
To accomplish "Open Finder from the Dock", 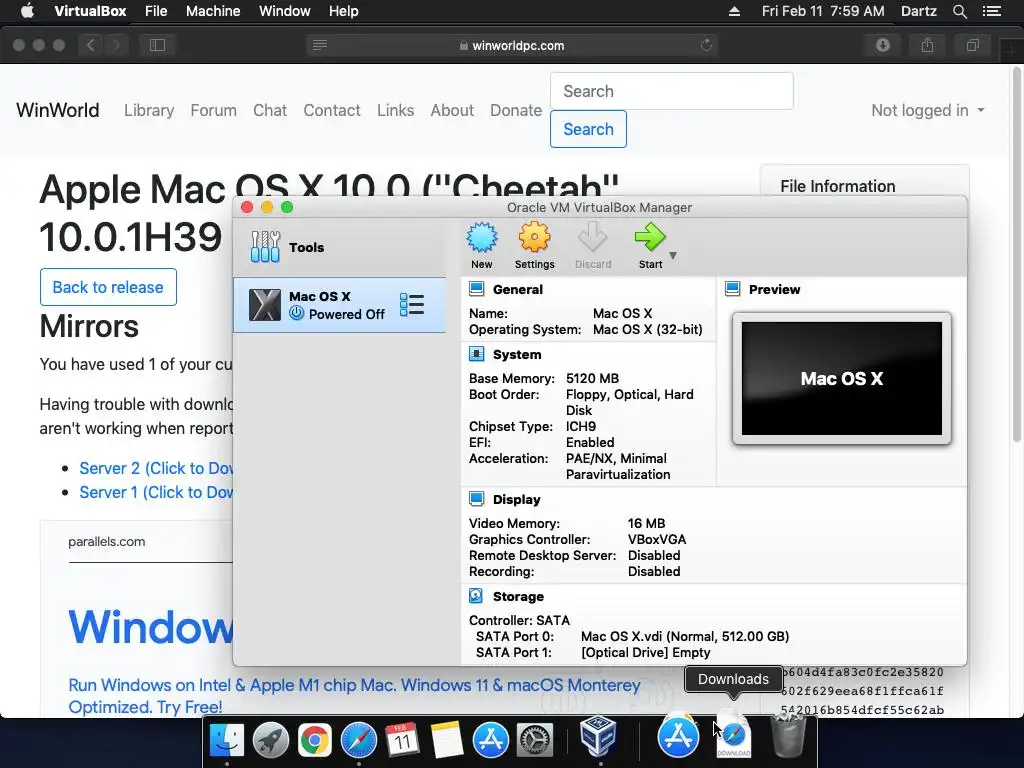I will point(227,740).
